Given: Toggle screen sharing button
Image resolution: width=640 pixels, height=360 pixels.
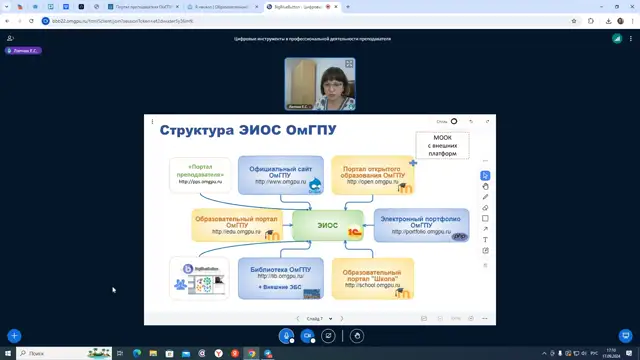Looking at the screenshot, I should pyautogui.click(x=328, y=336).
